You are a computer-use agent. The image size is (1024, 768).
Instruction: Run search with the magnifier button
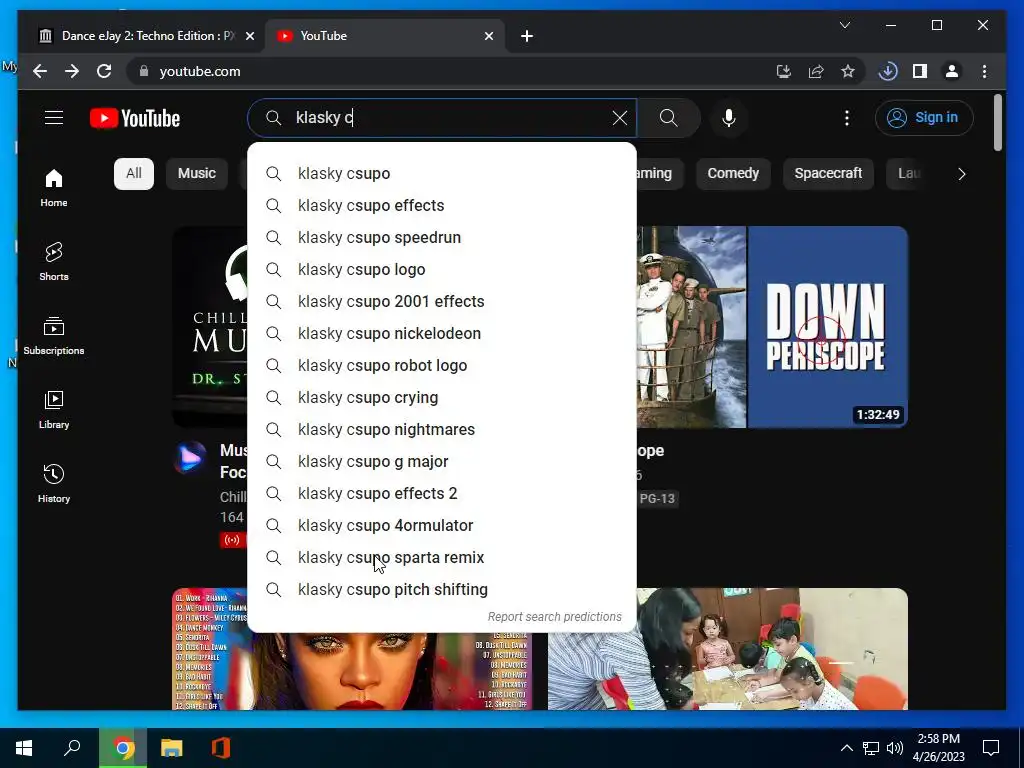coord(668,118)
